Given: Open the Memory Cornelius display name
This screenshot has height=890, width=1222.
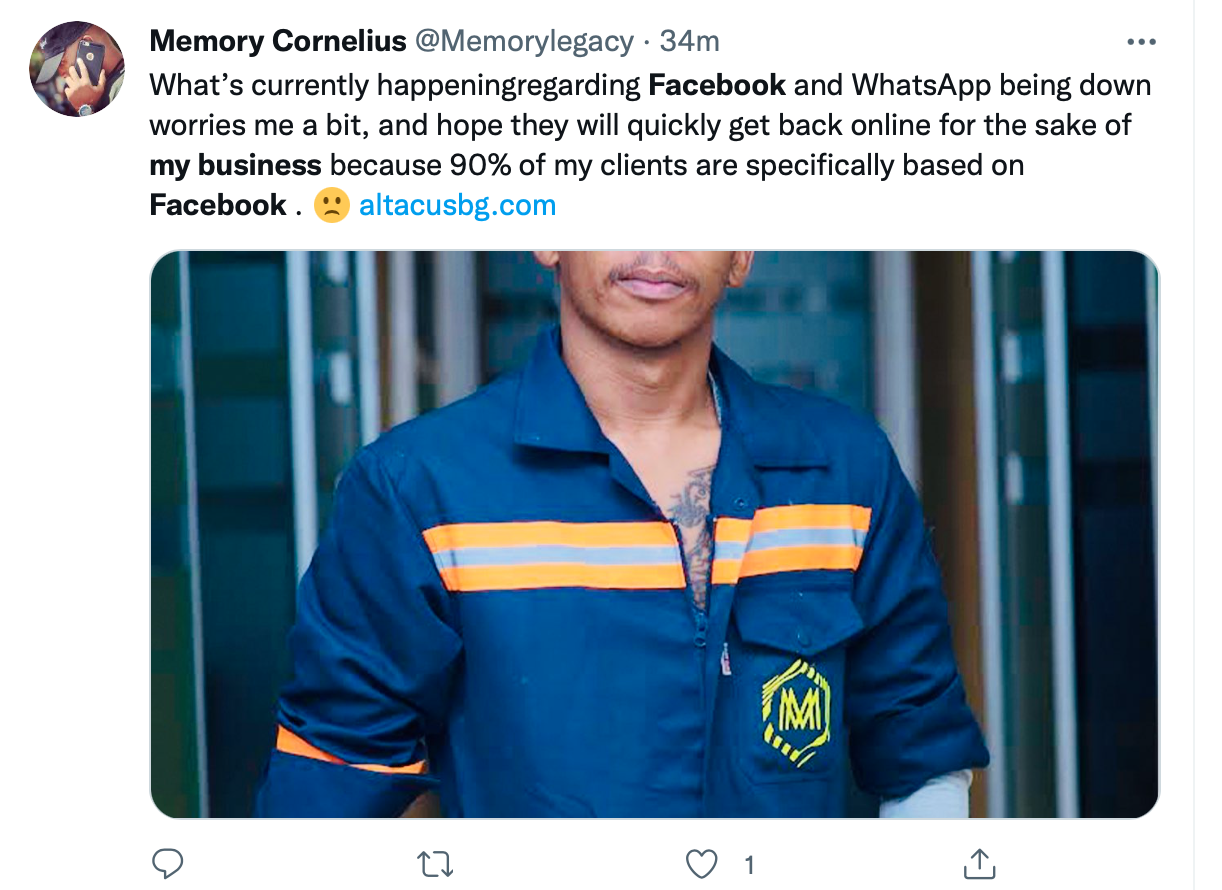Looking at the screenshot, I should click(278, 42).
